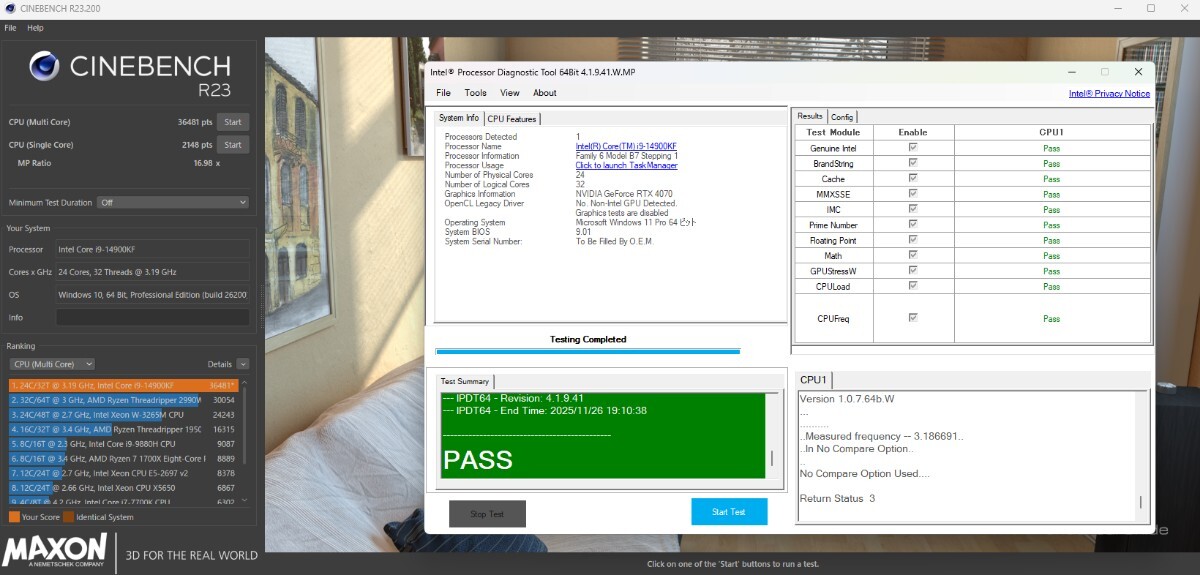Click the ranking list scroll up arrow
1200x575 pixels.
point(243,383)
